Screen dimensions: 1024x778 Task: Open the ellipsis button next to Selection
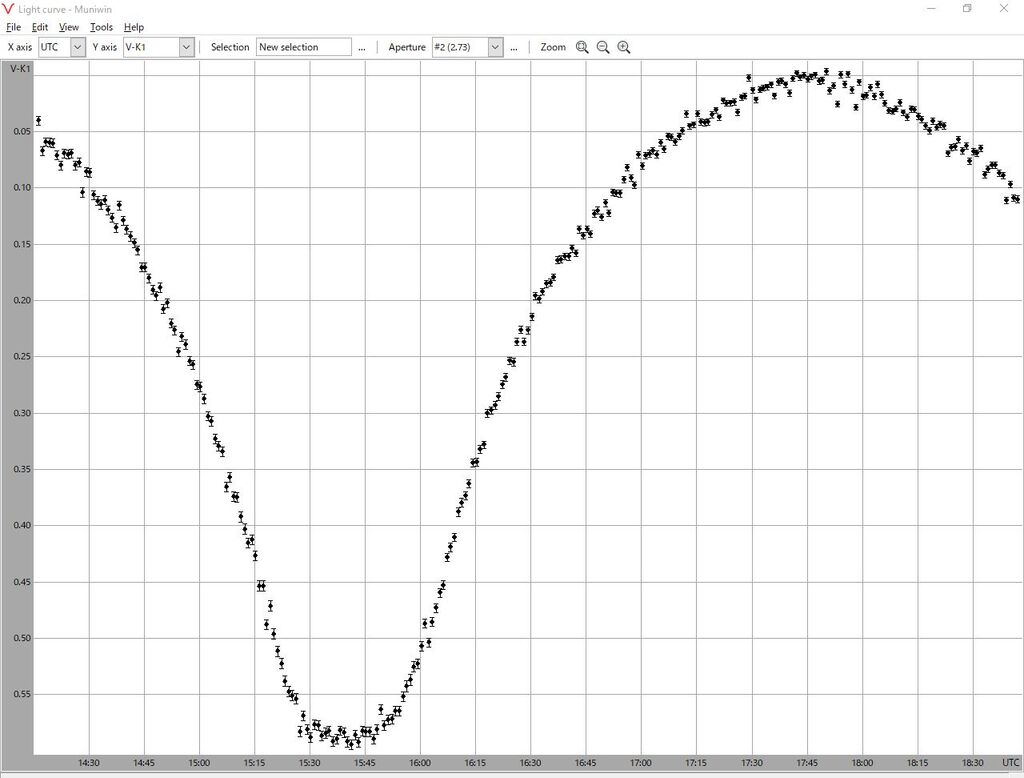362,47
